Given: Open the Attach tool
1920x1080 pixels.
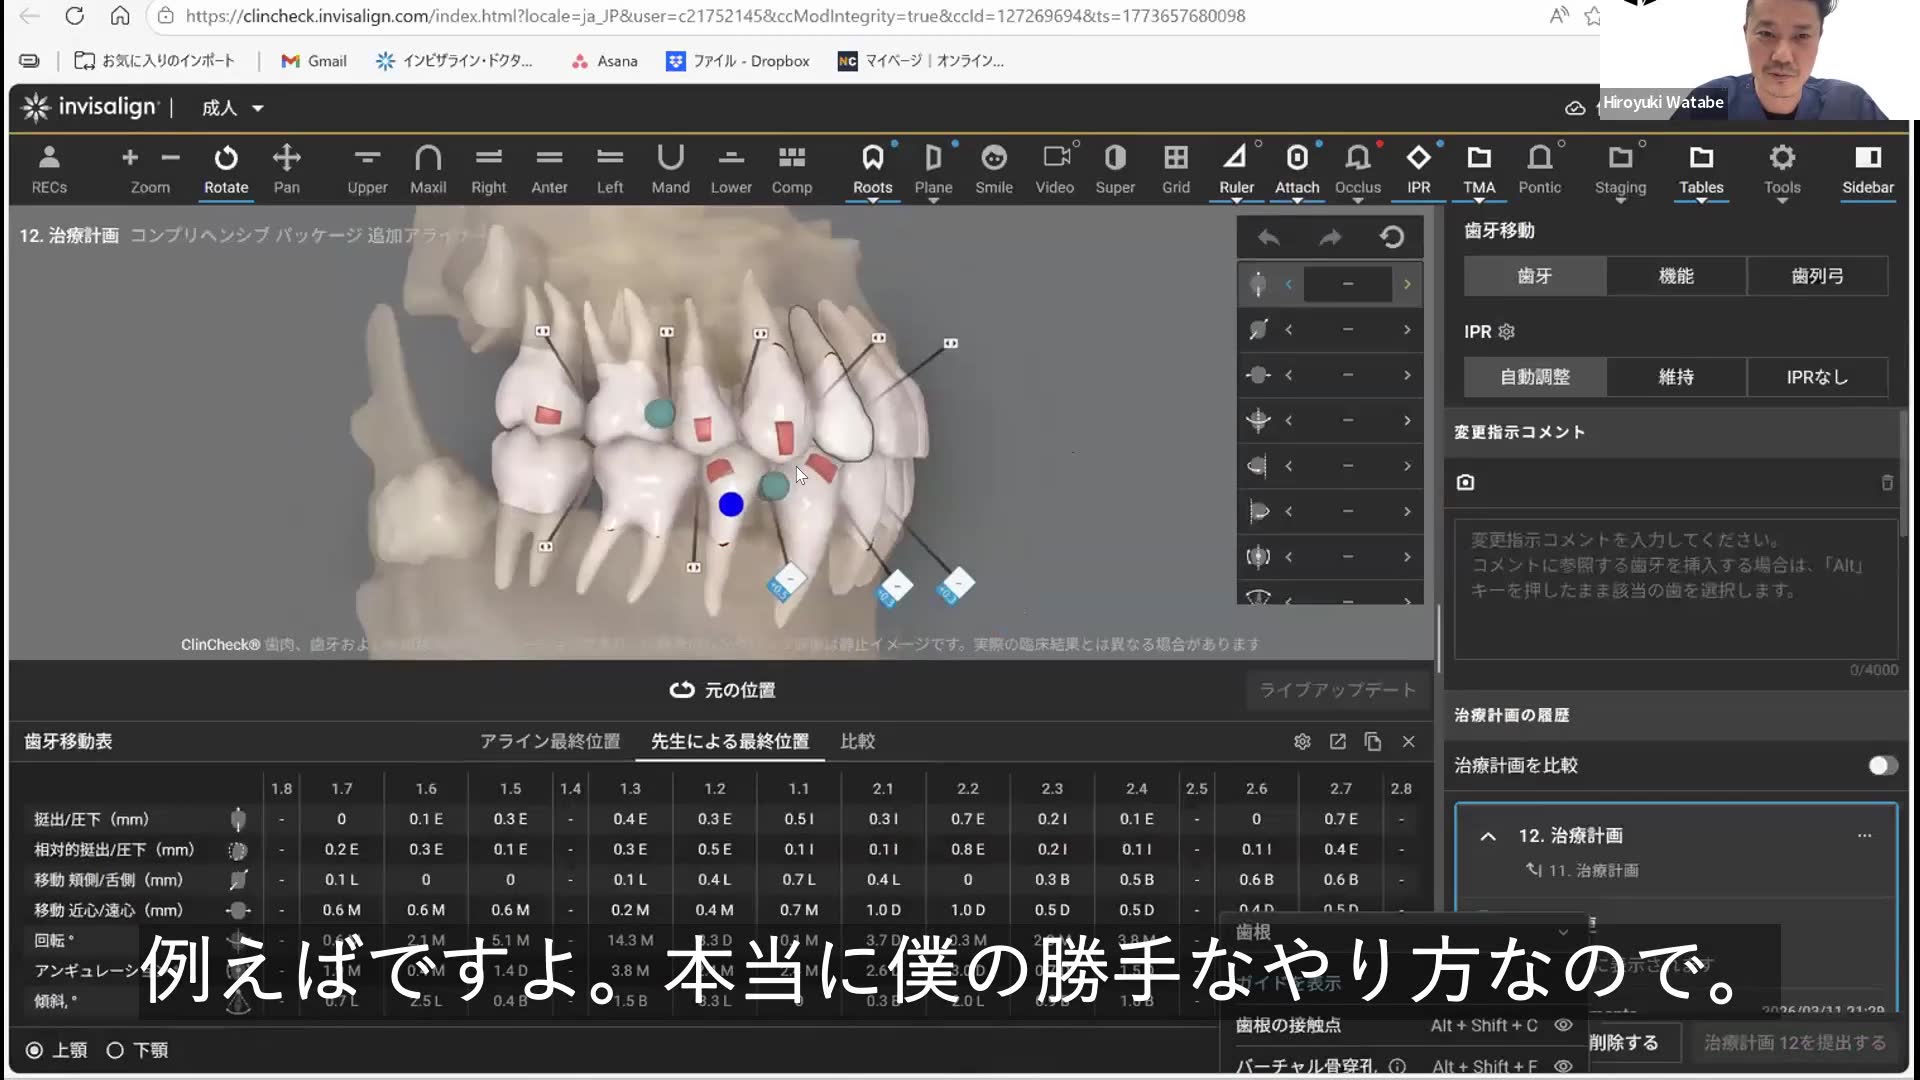Looking at the screenshot, I should (1297, 168).
